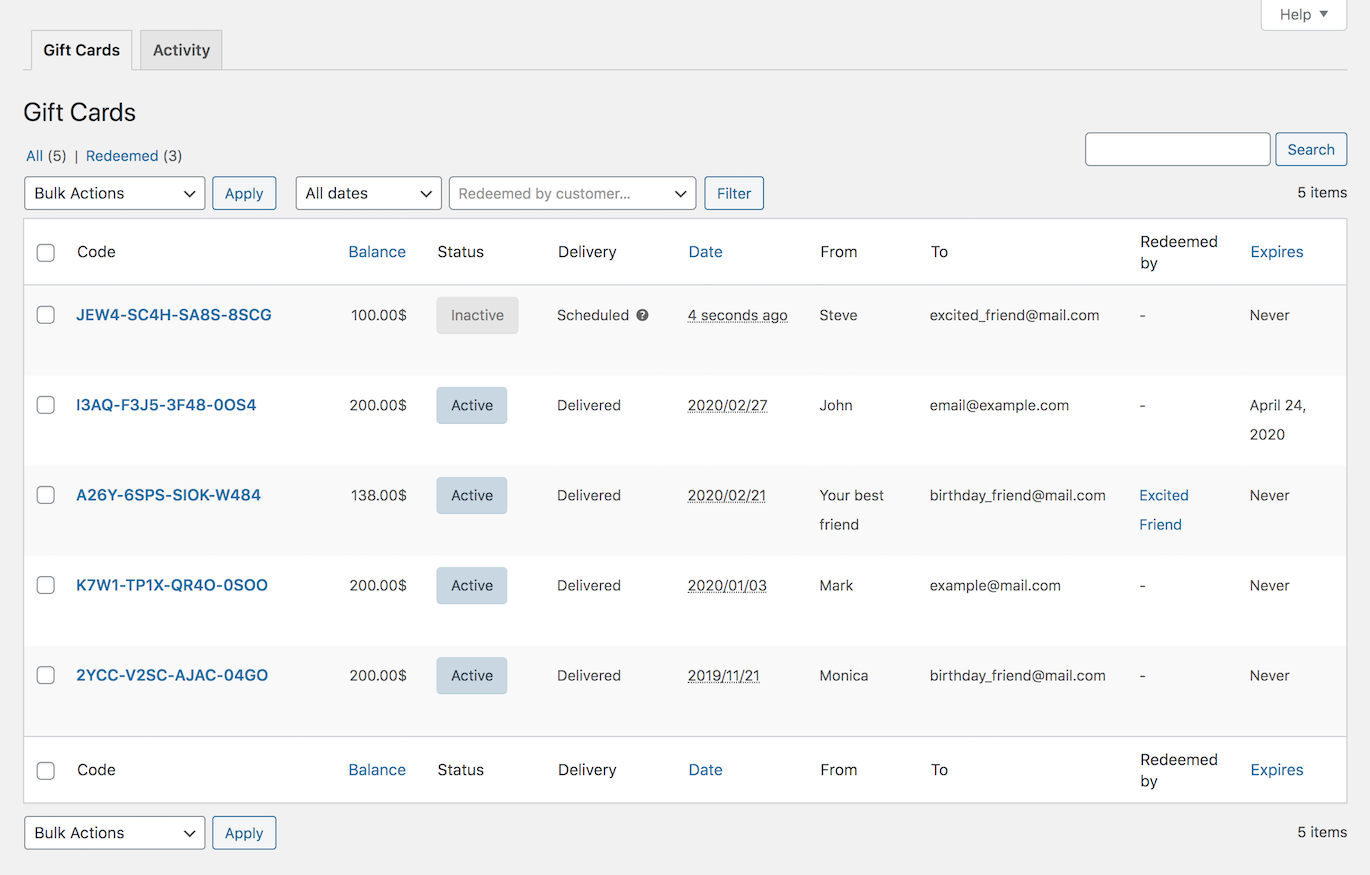This screenshot has height=875, width=1370.
Task: Sort by Expires in the table footer
Action: (1277, 770)
